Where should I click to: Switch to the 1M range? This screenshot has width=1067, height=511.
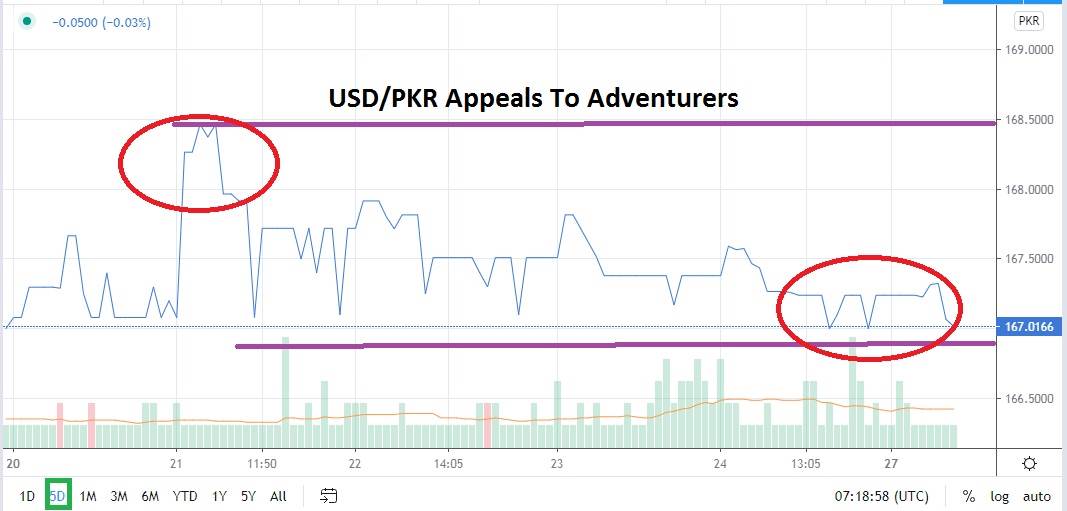click(88, 495)
